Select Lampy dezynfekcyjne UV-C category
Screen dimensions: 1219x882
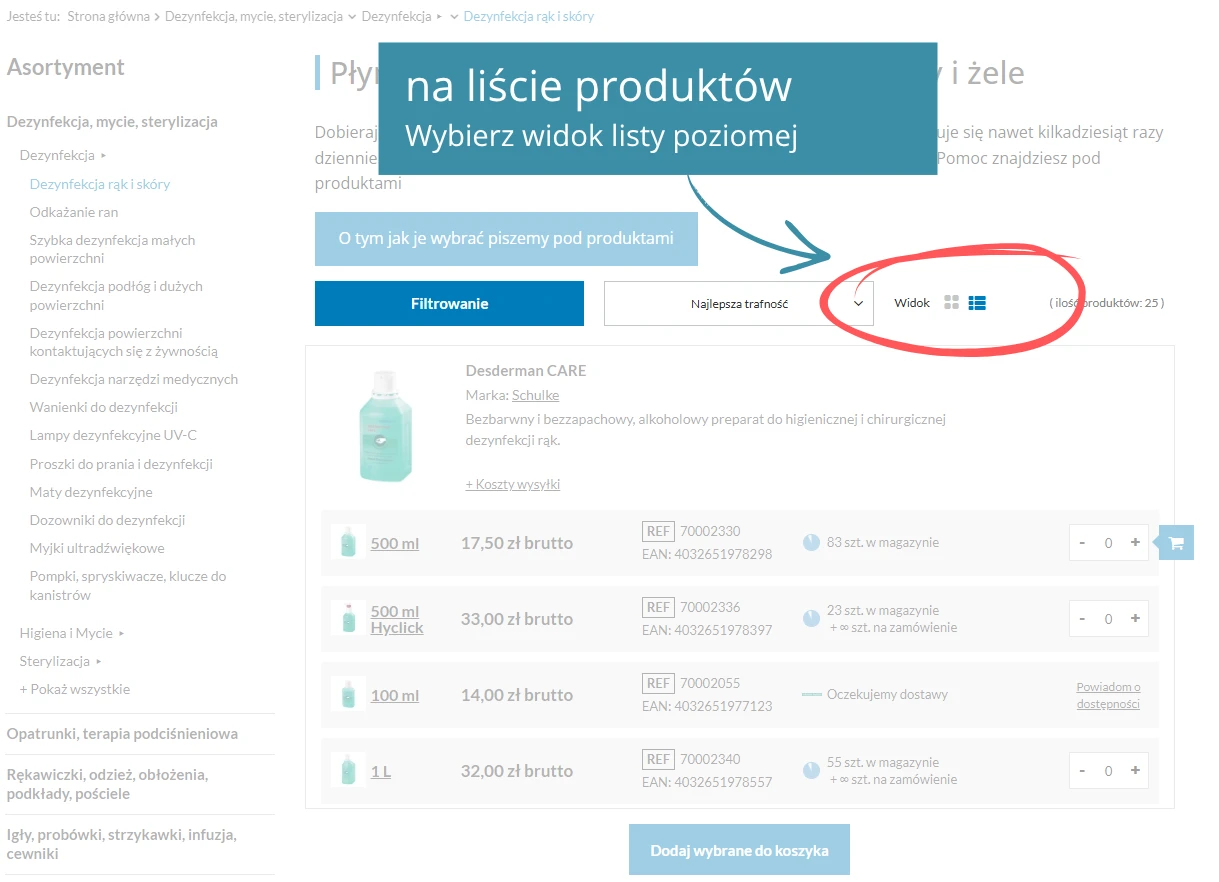tap(113, 435)
